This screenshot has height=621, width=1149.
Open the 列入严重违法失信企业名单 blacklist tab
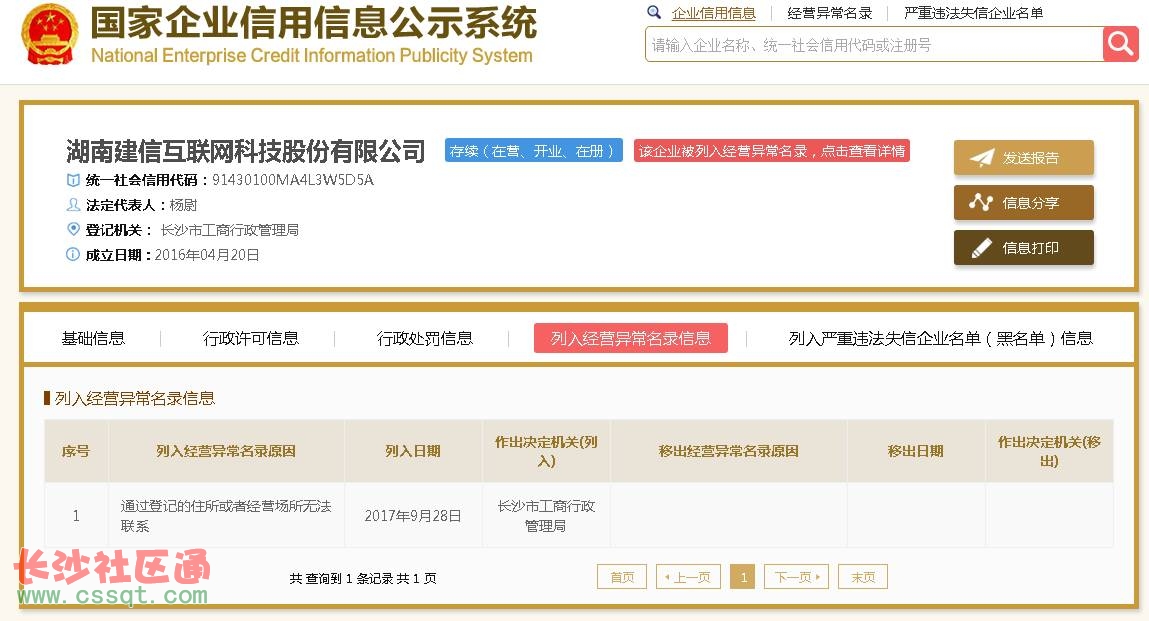point(940,338)
